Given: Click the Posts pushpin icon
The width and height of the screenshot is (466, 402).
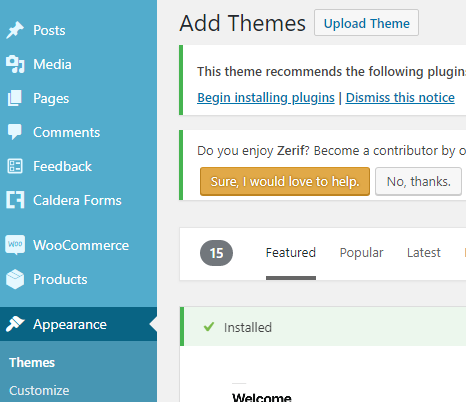Looking at the screenshot, I should [x=15, y=30].
